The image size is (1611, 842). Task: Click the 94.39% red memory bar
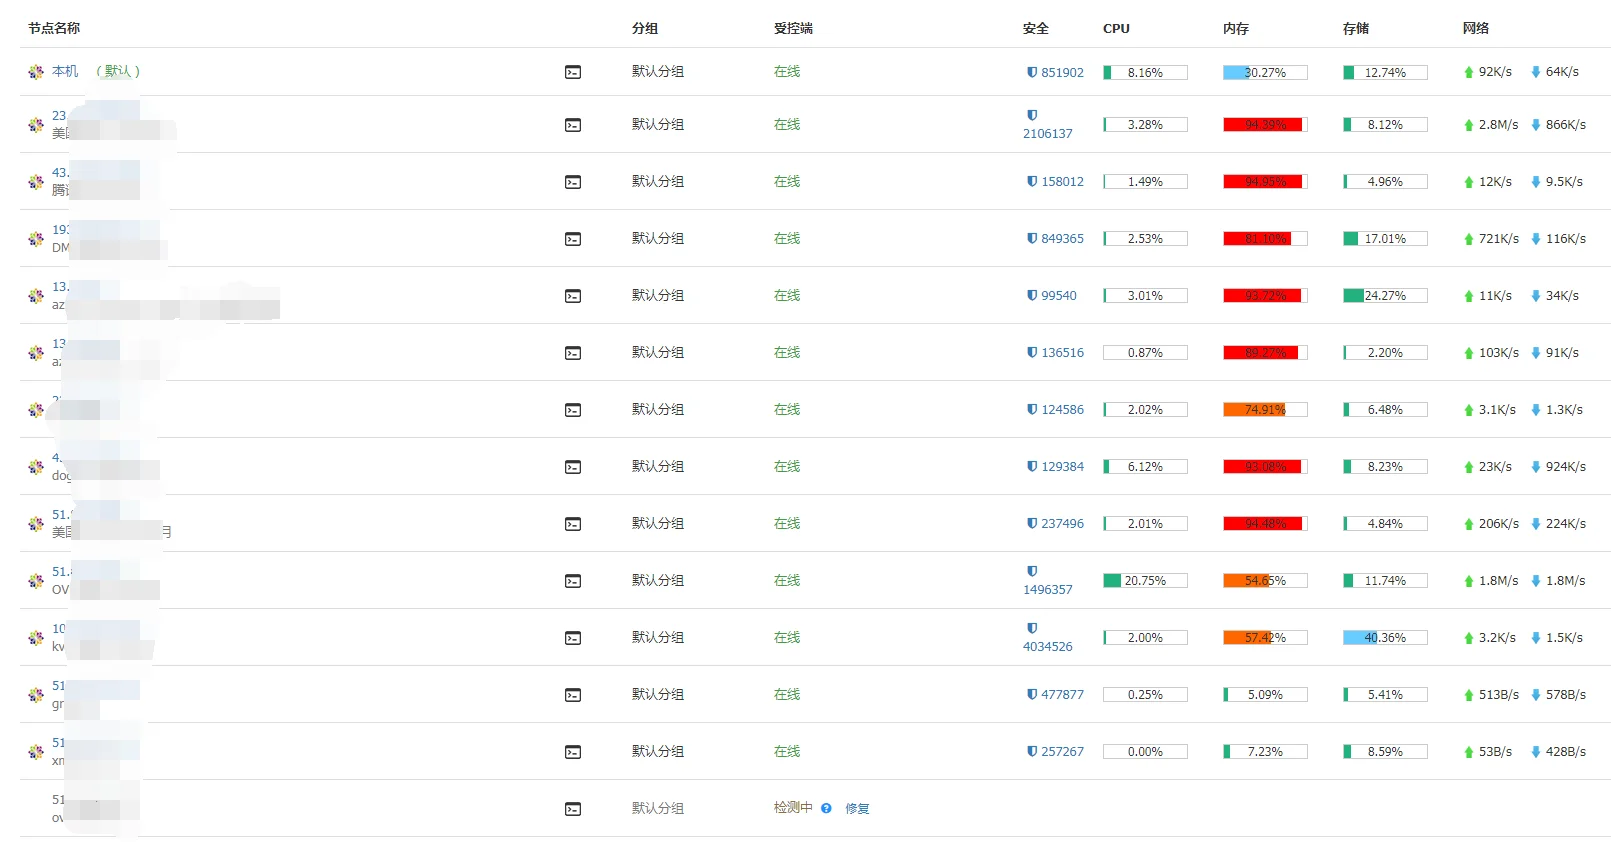click(1265, 125)
